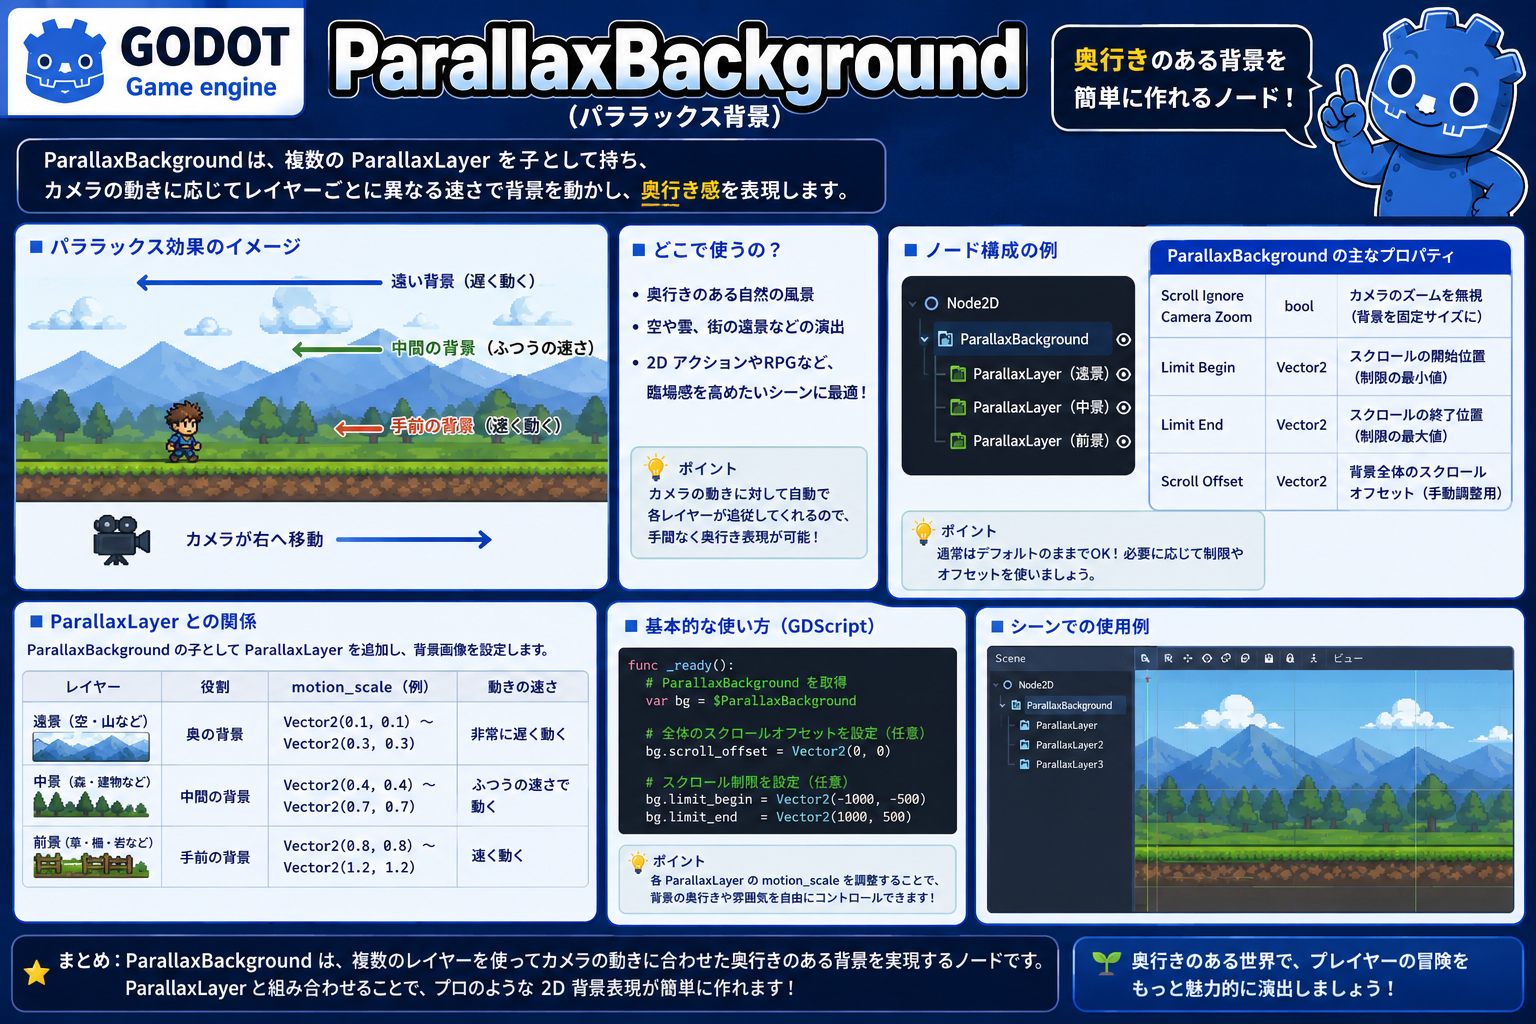The height and width of the screenshot is (1024, 1536).
Task: Click the lightbulb beside 通常はデフォルトのままでOK
Action: point(923,531)
